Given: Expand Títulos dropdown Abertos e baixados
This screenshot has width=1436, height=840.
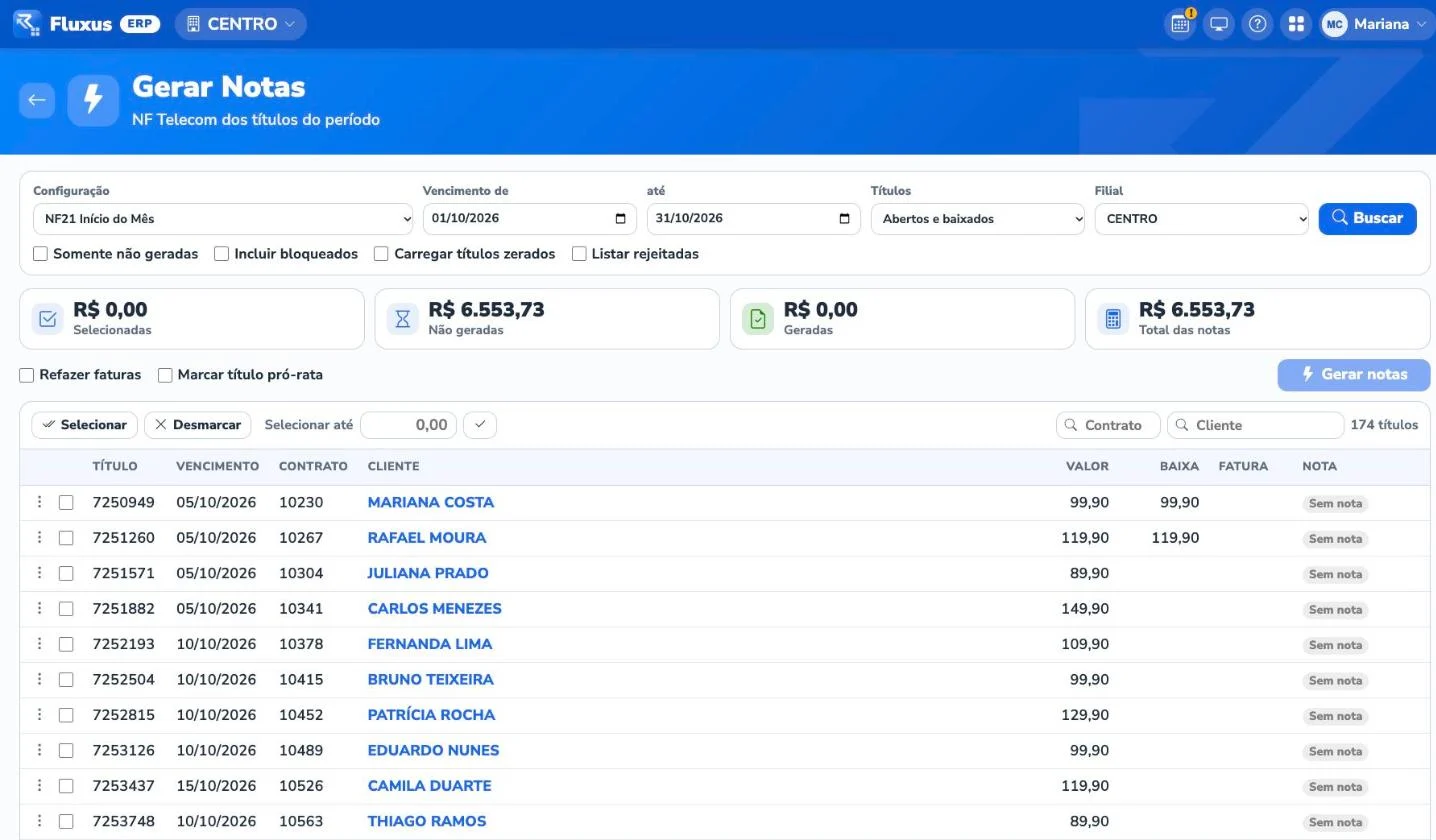Looking at the screenshot, I should tap(978, 219).
